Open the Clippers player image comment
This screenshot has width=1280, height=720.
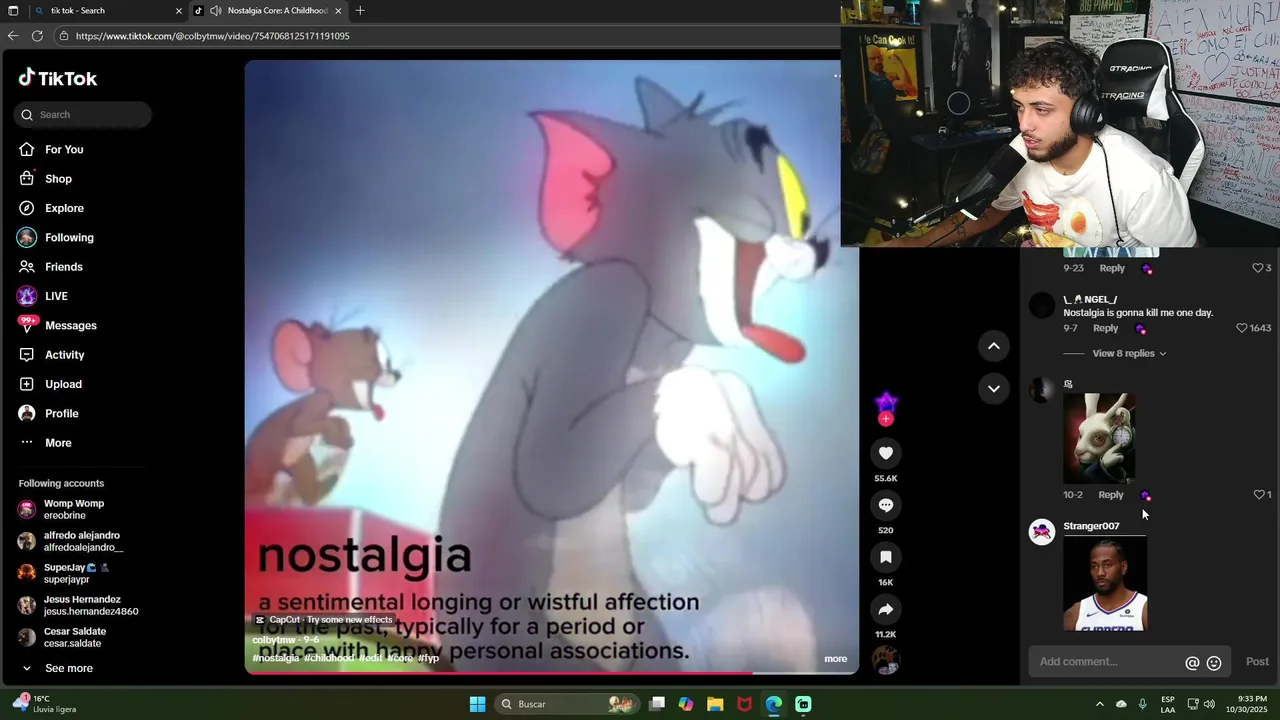tap(1105, 584)
